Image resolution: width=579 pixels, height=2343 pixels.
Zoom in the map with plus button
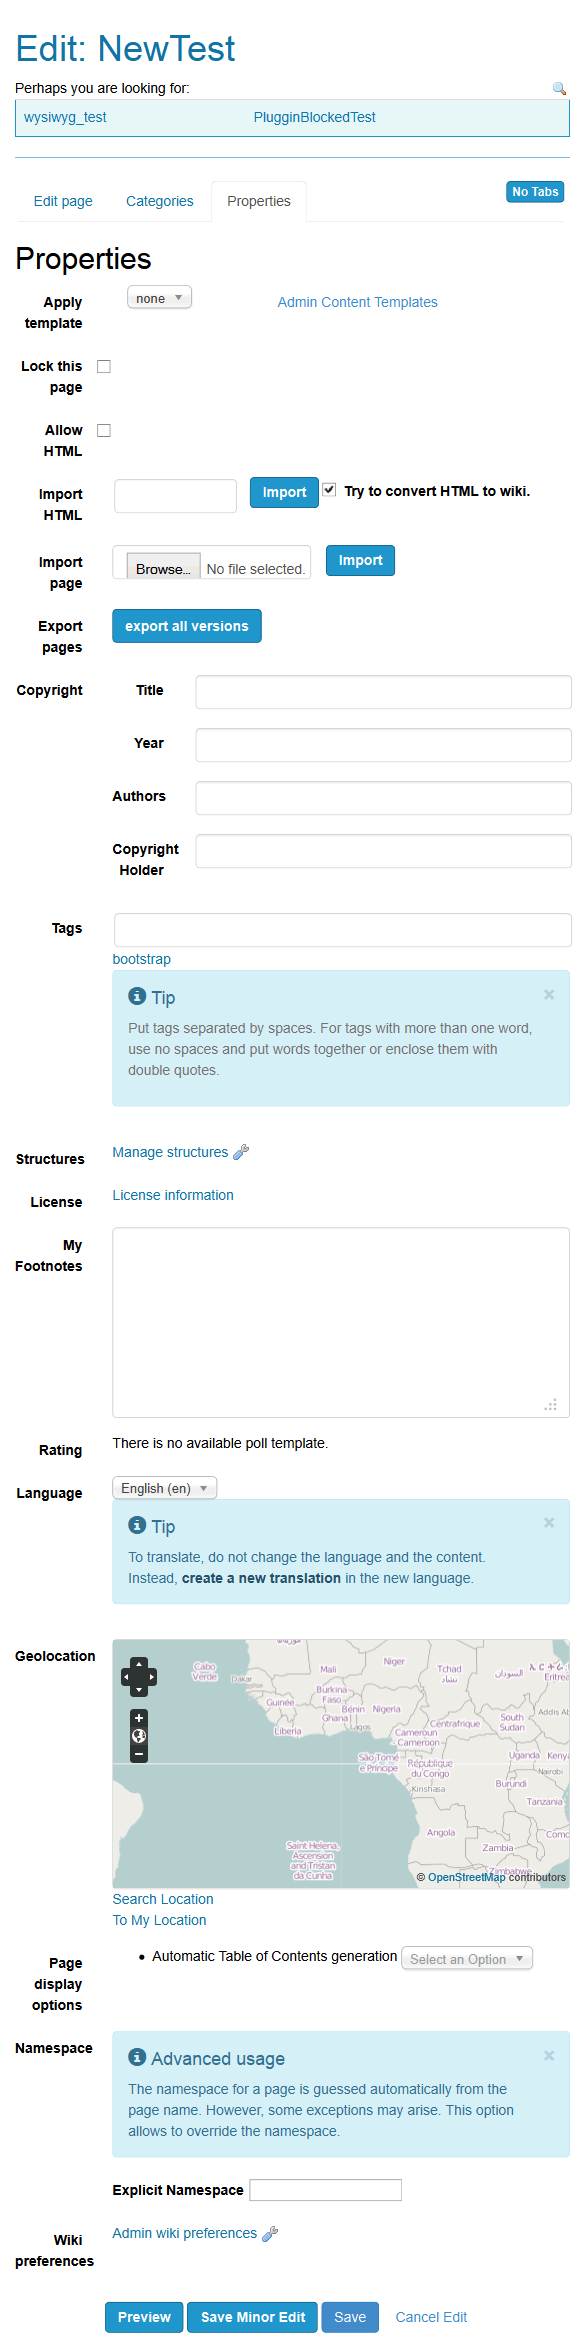click(x=139, y=1718)
